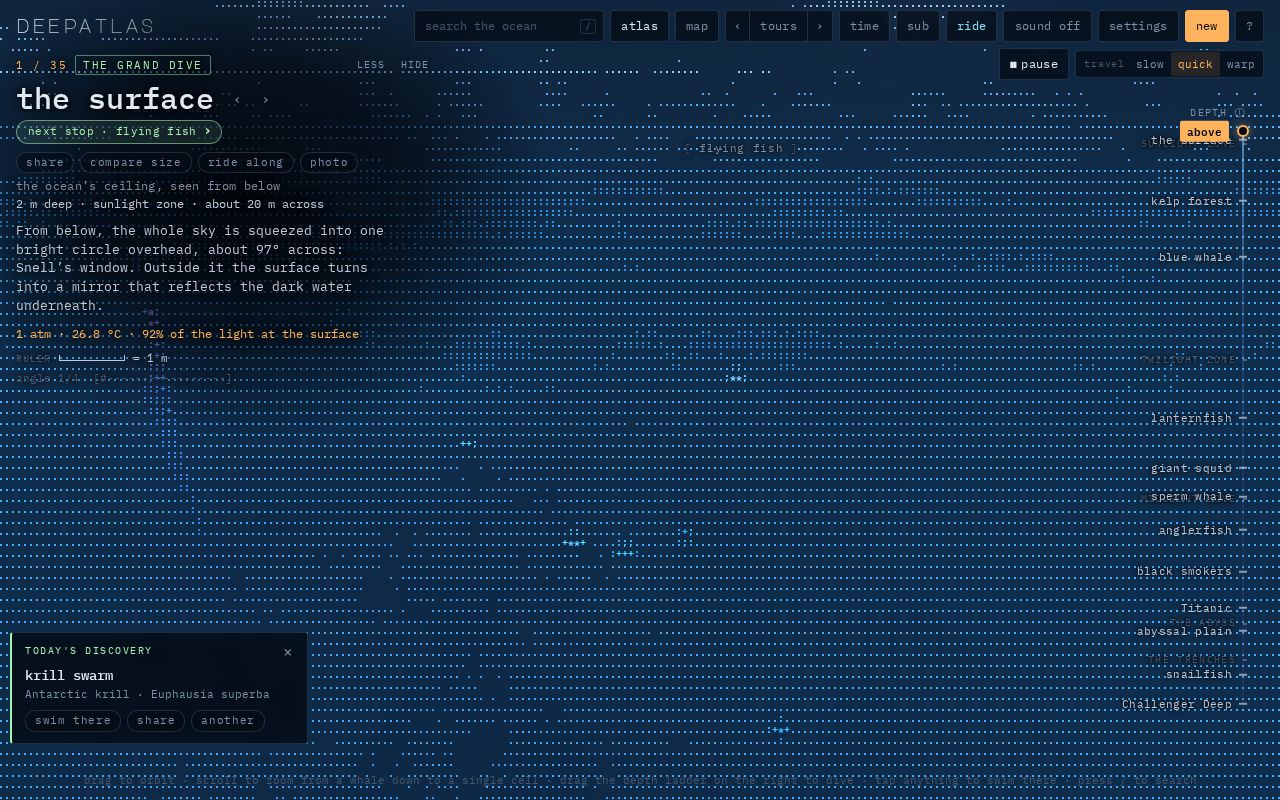Screen dimensions: 1280x800
Task: Click the orange depth marker at the ladder top
Action: [x=1243, y=131]
